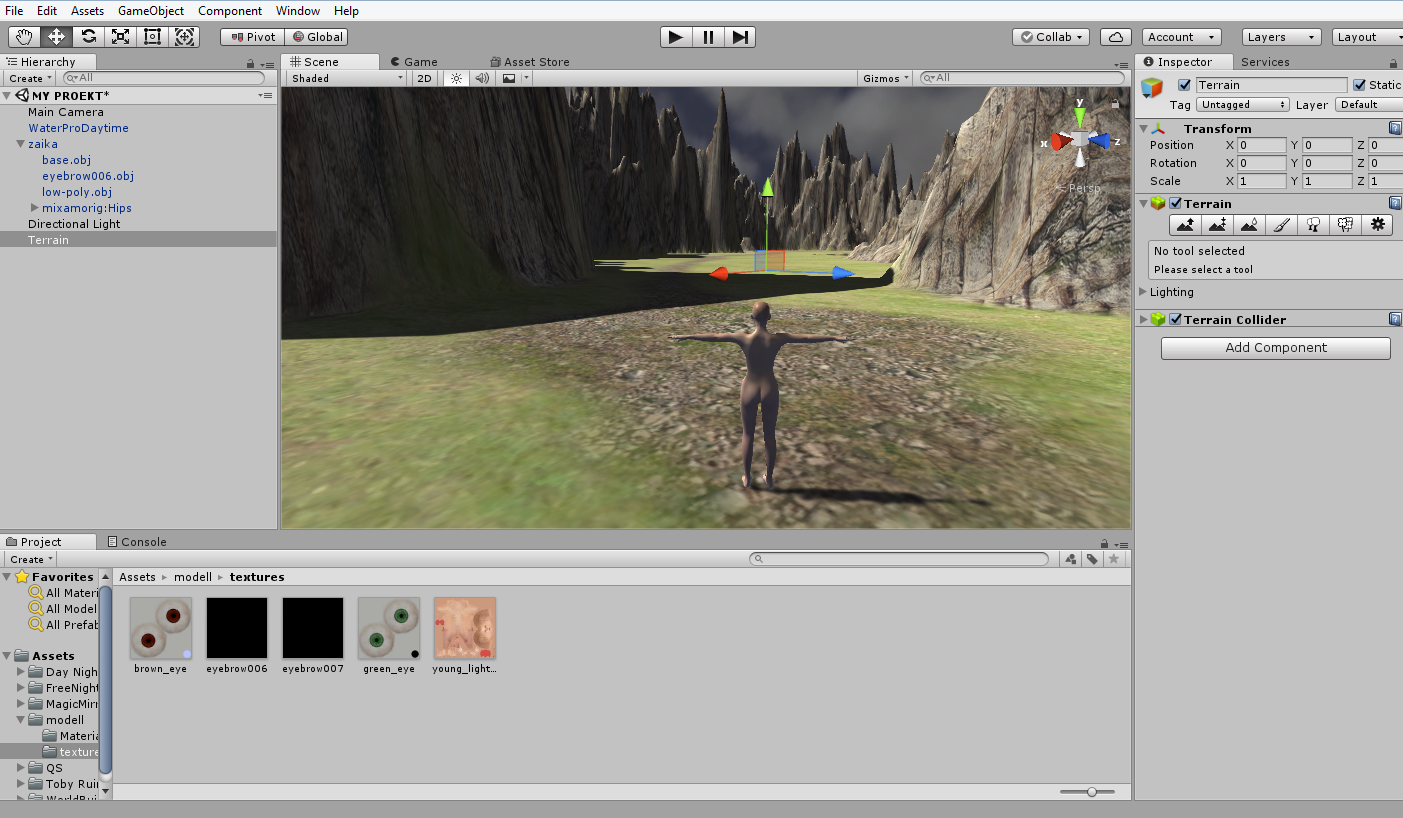Select the Paint Details tool
The width and height of the screenshot is (1403, 818).
click(x=1345, y=225)
